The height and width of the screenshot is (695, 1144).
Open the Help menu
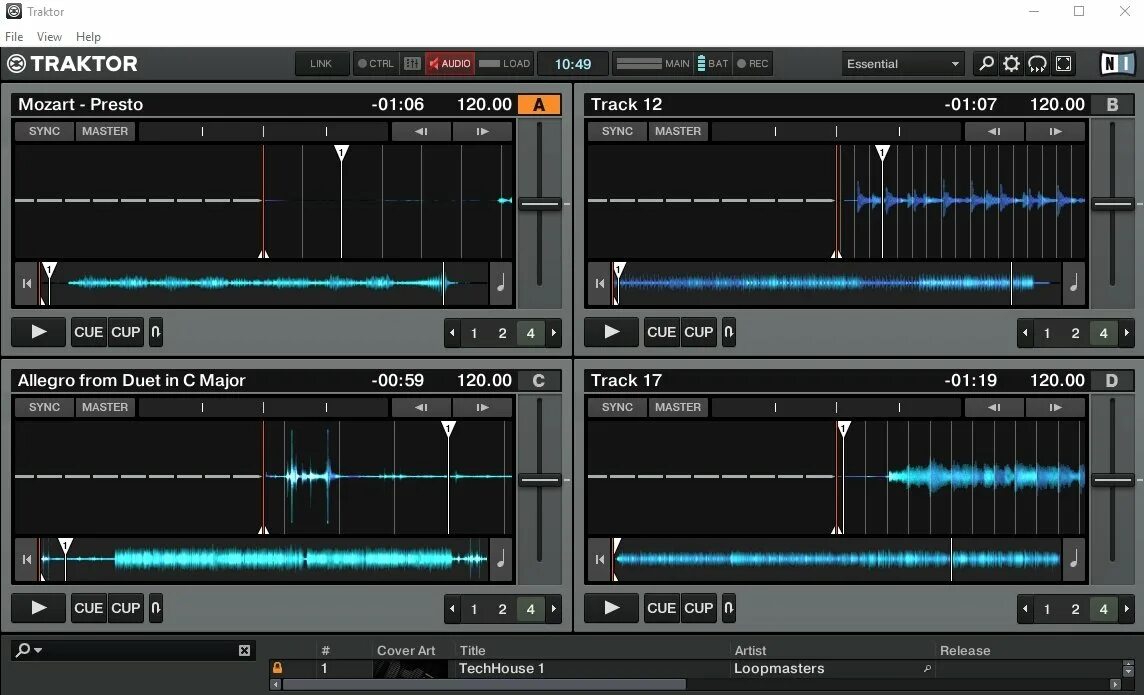pos(88,36)
